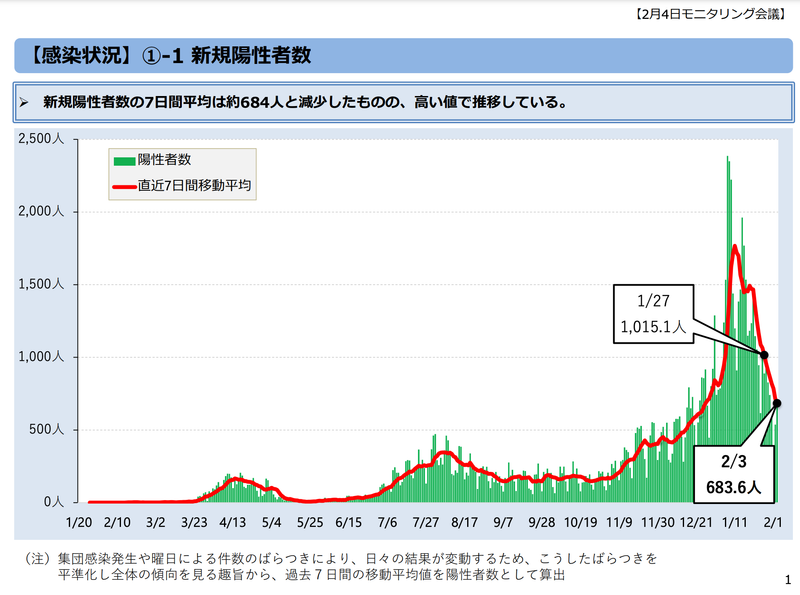Click the green 陽性者数 legend swatch
The image size is (800, 595).
click(124, 160)
